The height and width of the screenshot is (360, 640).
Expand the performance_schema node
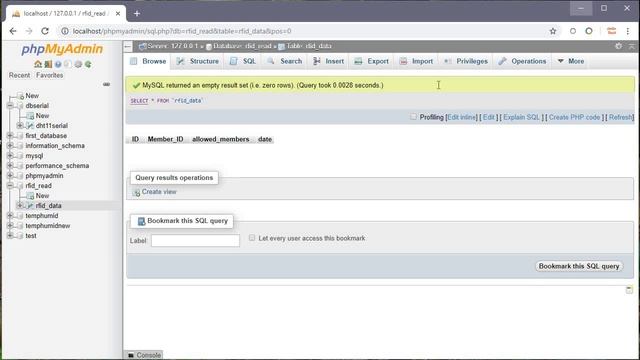(10, 166)
